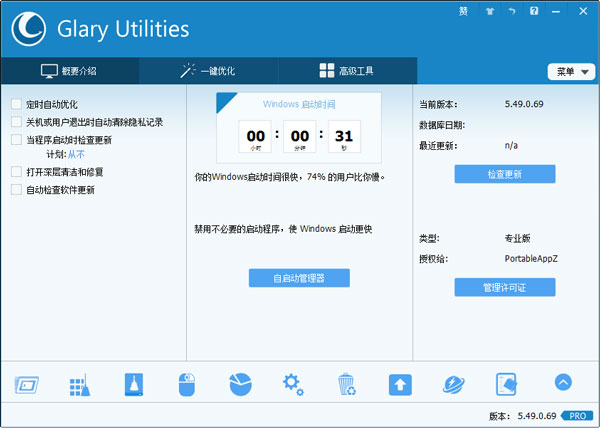
Task: Open the 菜单 dropdown menu
Action: click(x=571, y=72)
